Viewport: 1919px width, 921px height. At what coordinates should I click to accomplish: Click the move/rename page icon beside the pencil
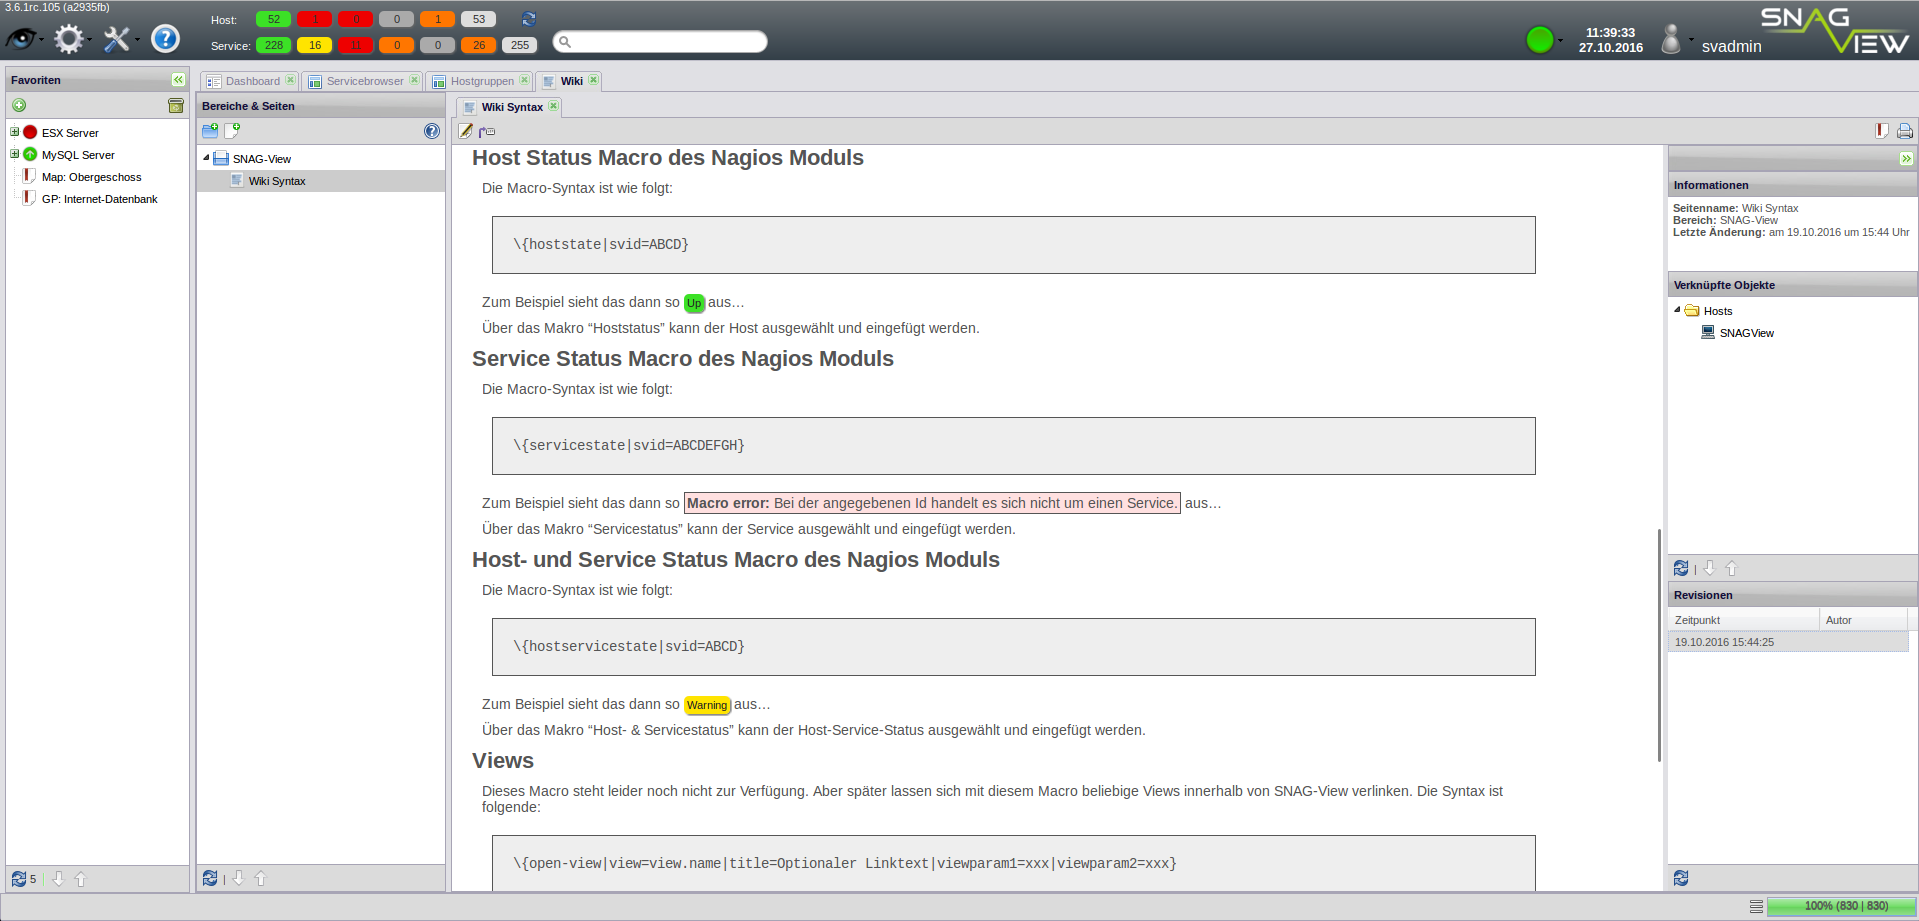[487, 131]
